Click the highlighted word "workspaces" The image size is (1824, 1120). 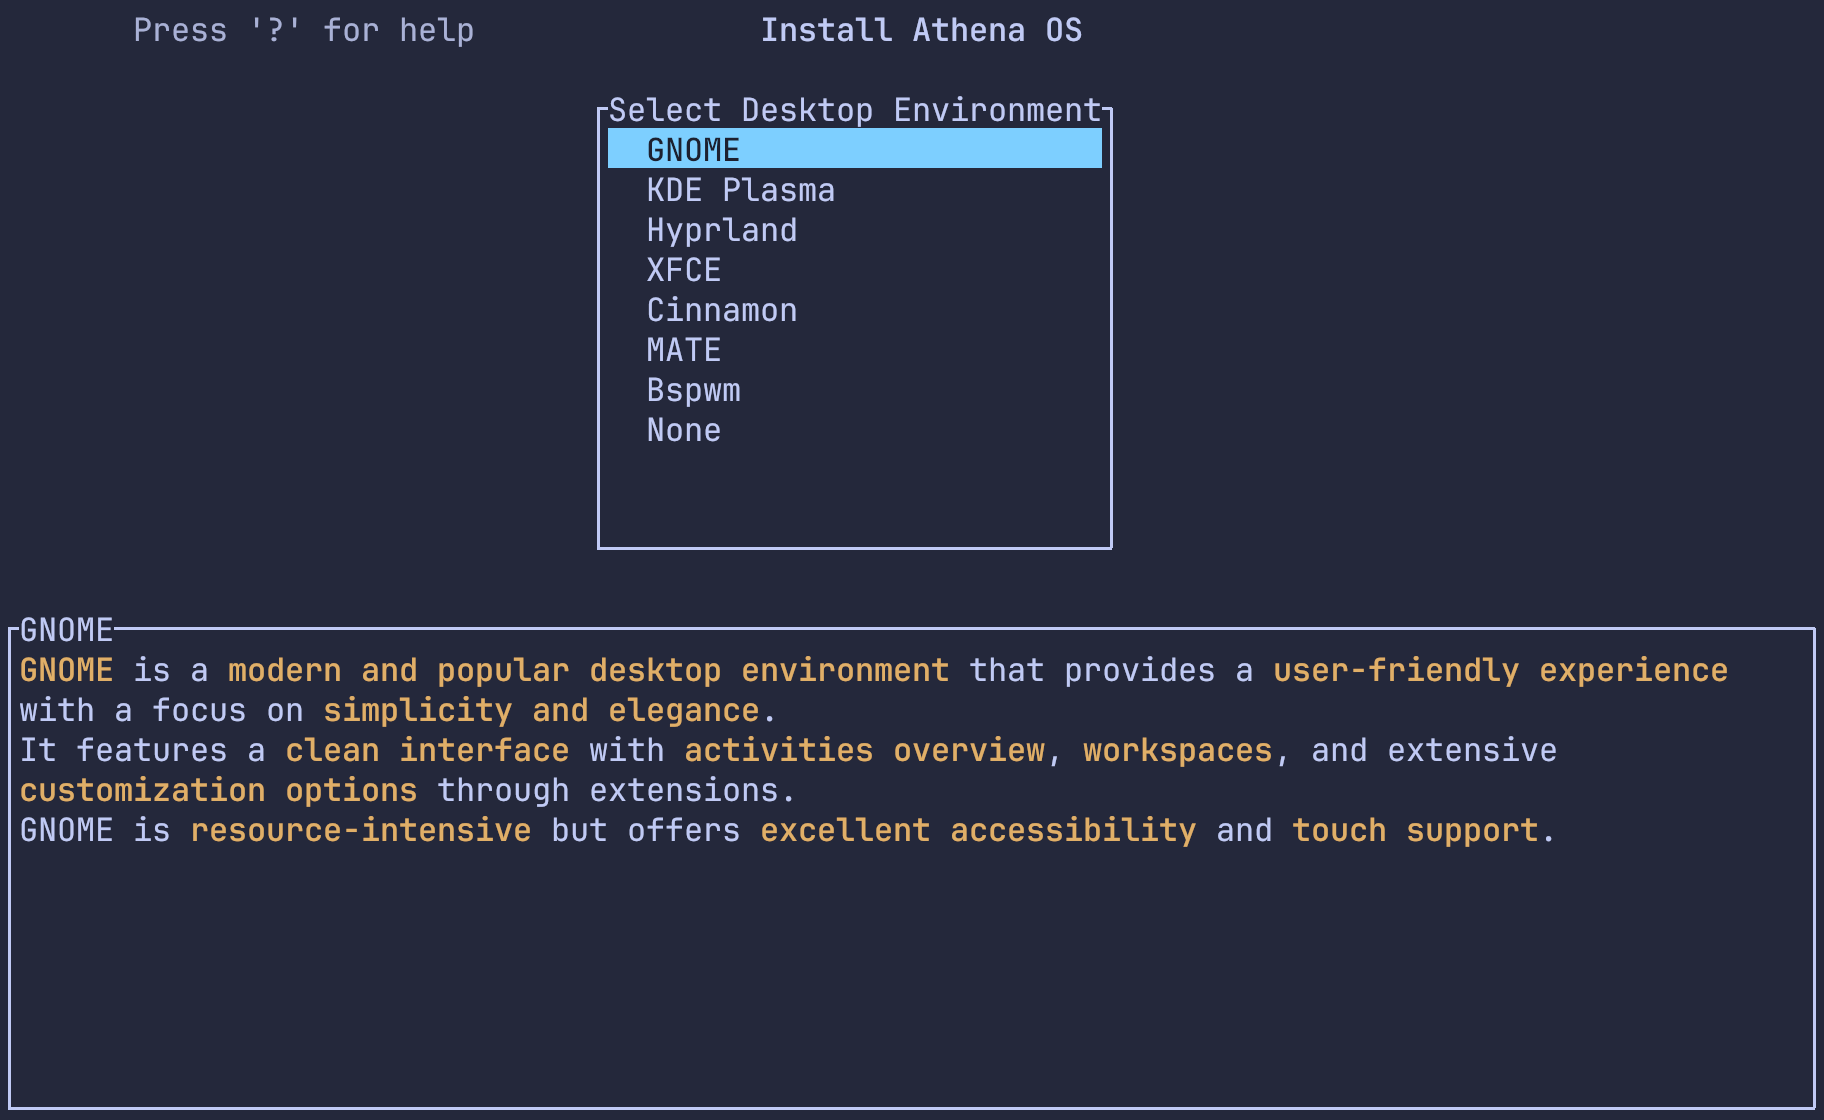tap(1177, 750)
